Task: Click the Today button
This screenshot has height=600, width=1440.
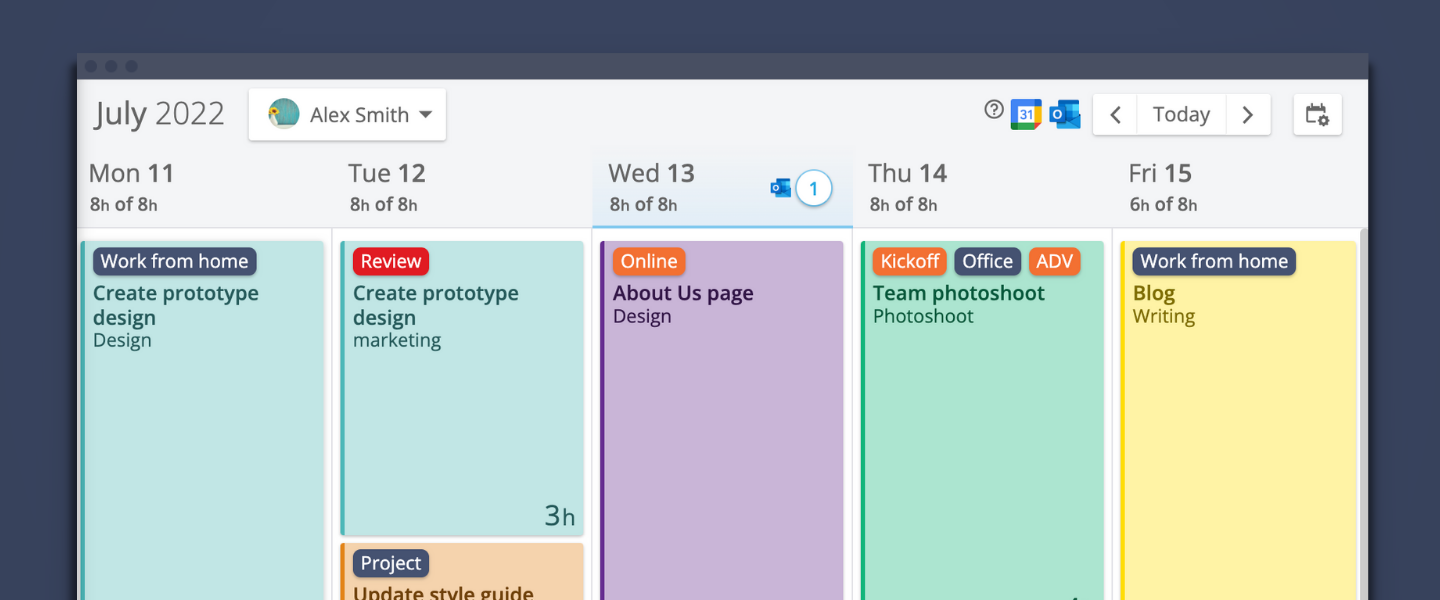Action: coord(1181,115)
